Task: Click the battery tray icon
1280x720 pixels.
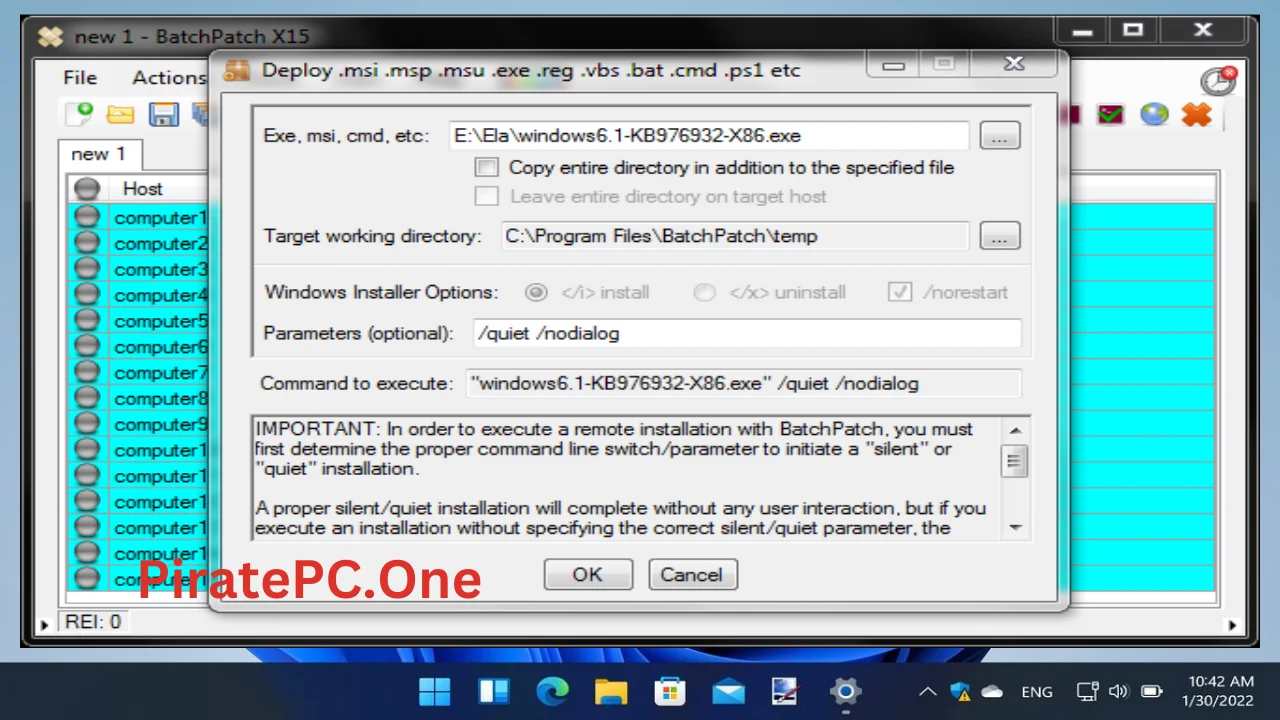Action: pos(1151,691)
